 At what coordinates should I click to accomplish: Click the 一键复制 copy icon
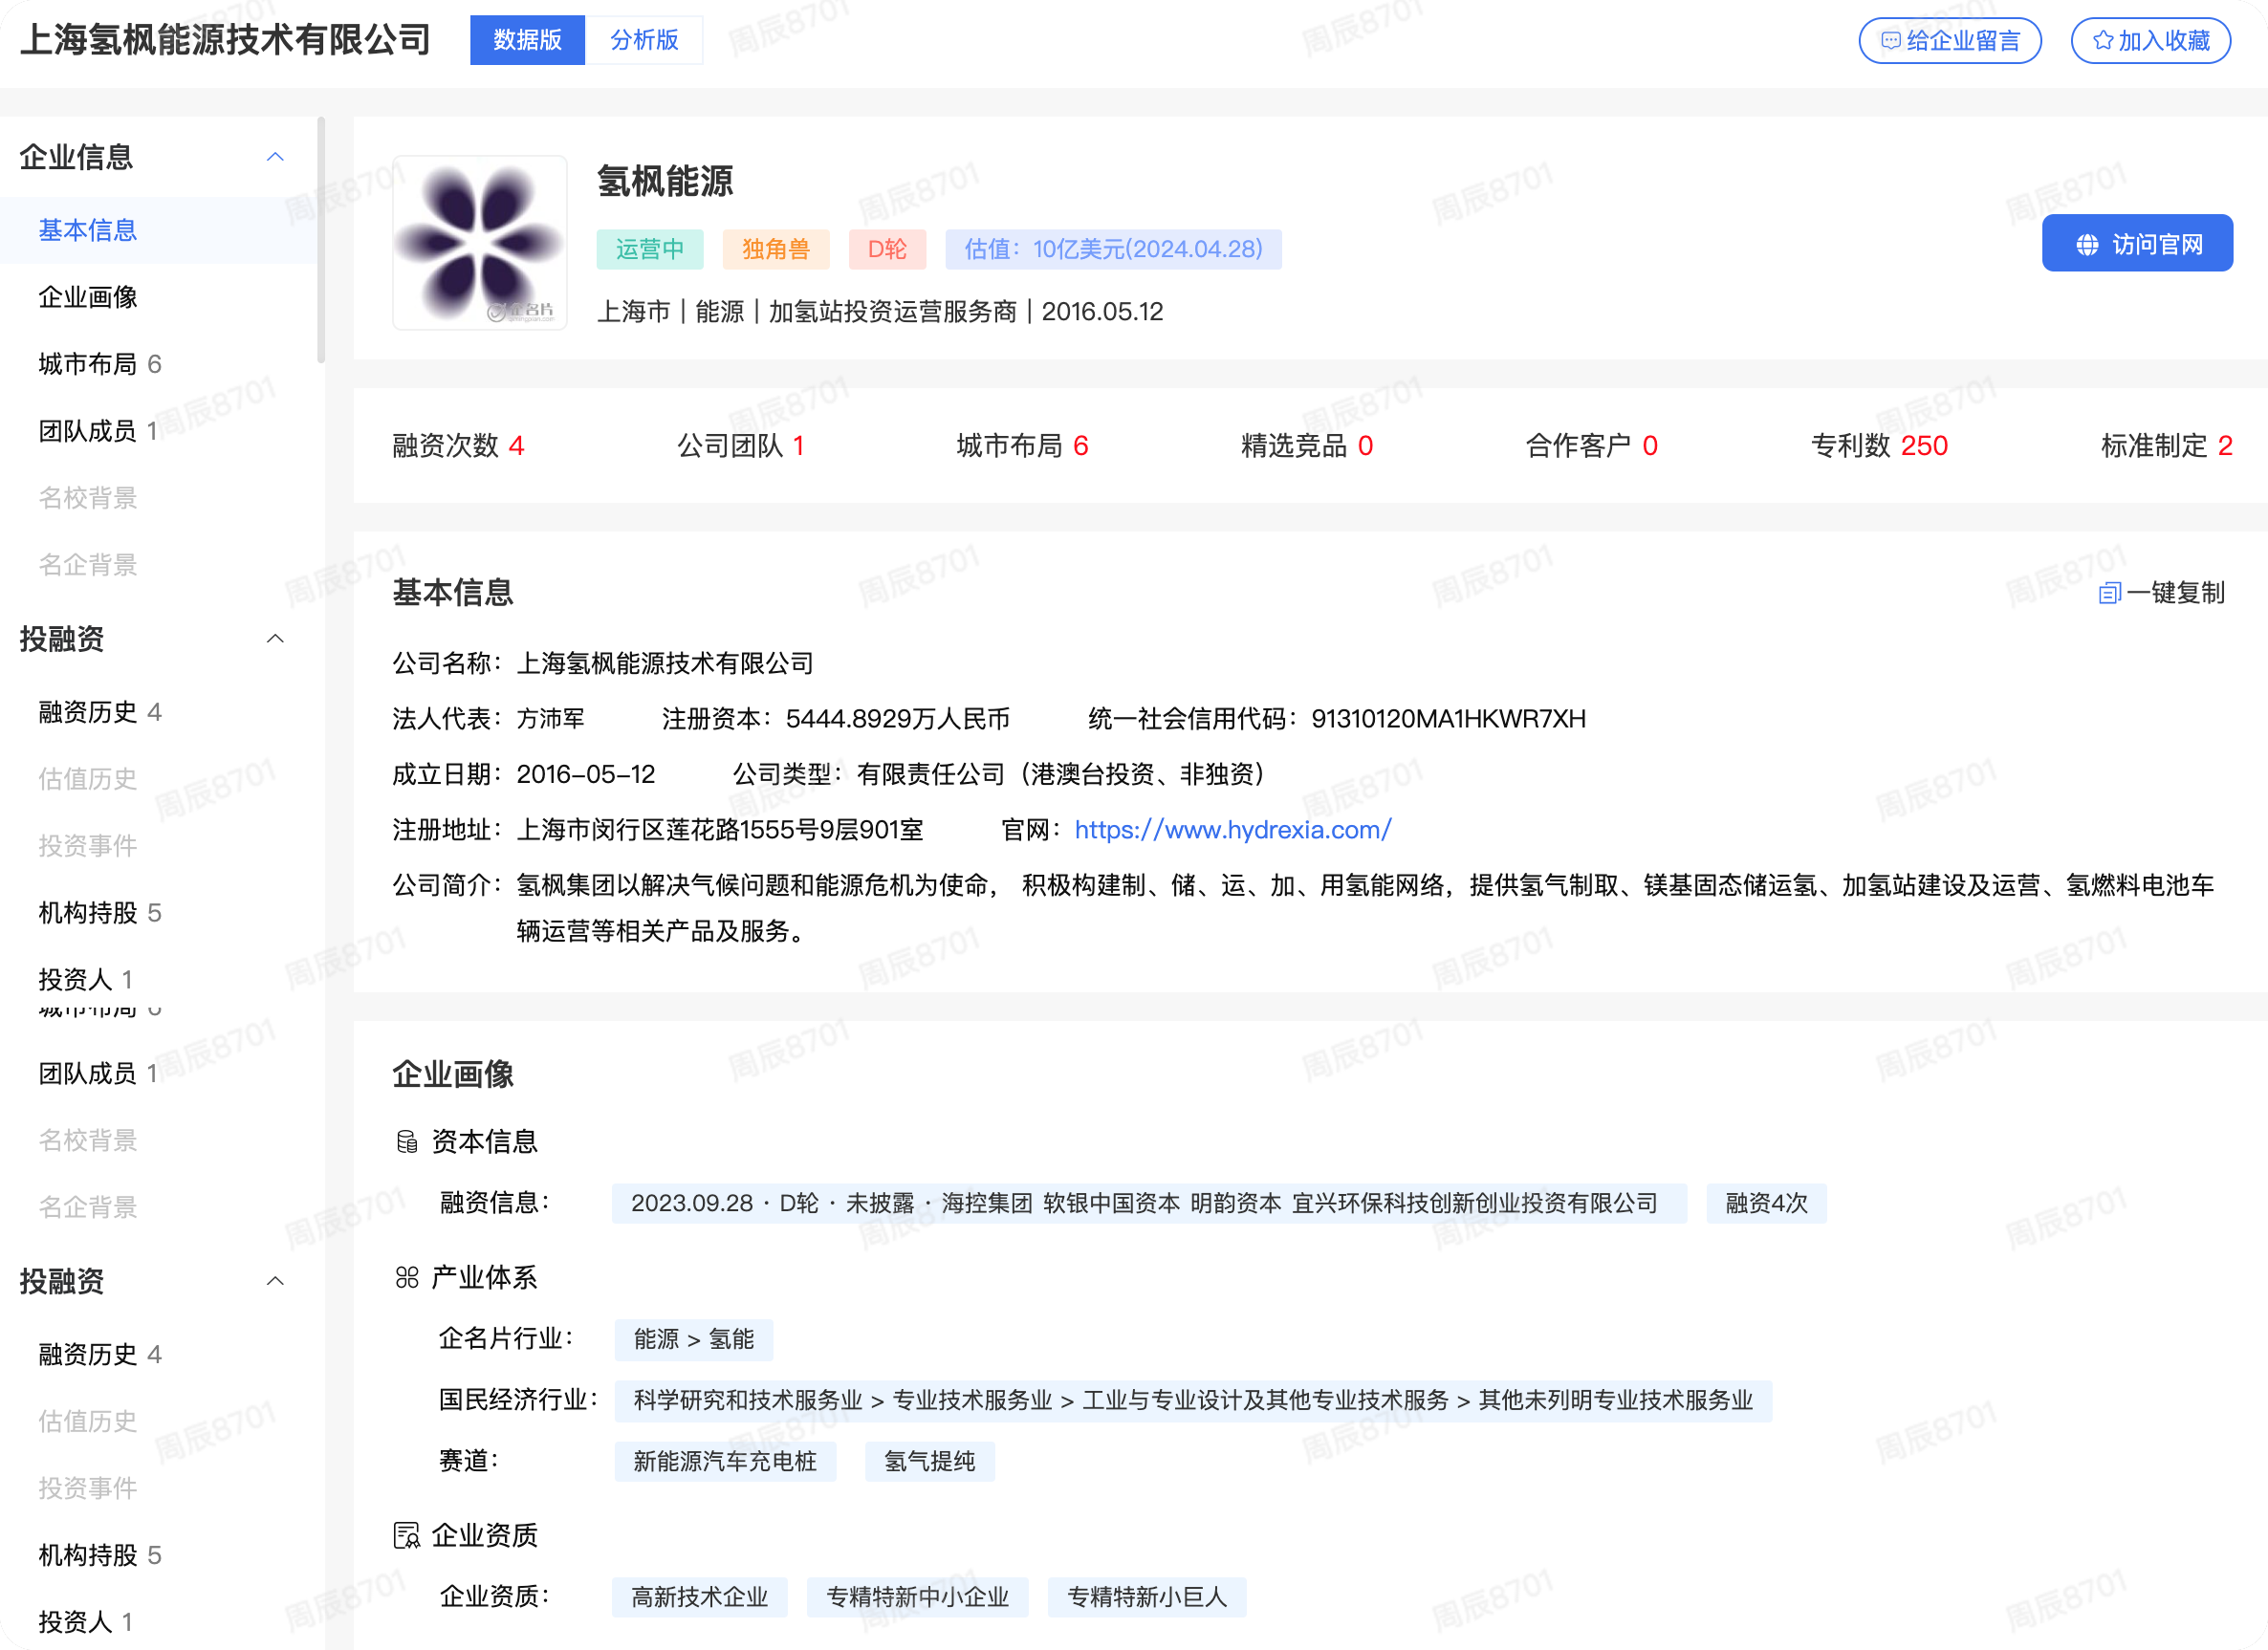pyautogui.click(x=2109, y=593)
